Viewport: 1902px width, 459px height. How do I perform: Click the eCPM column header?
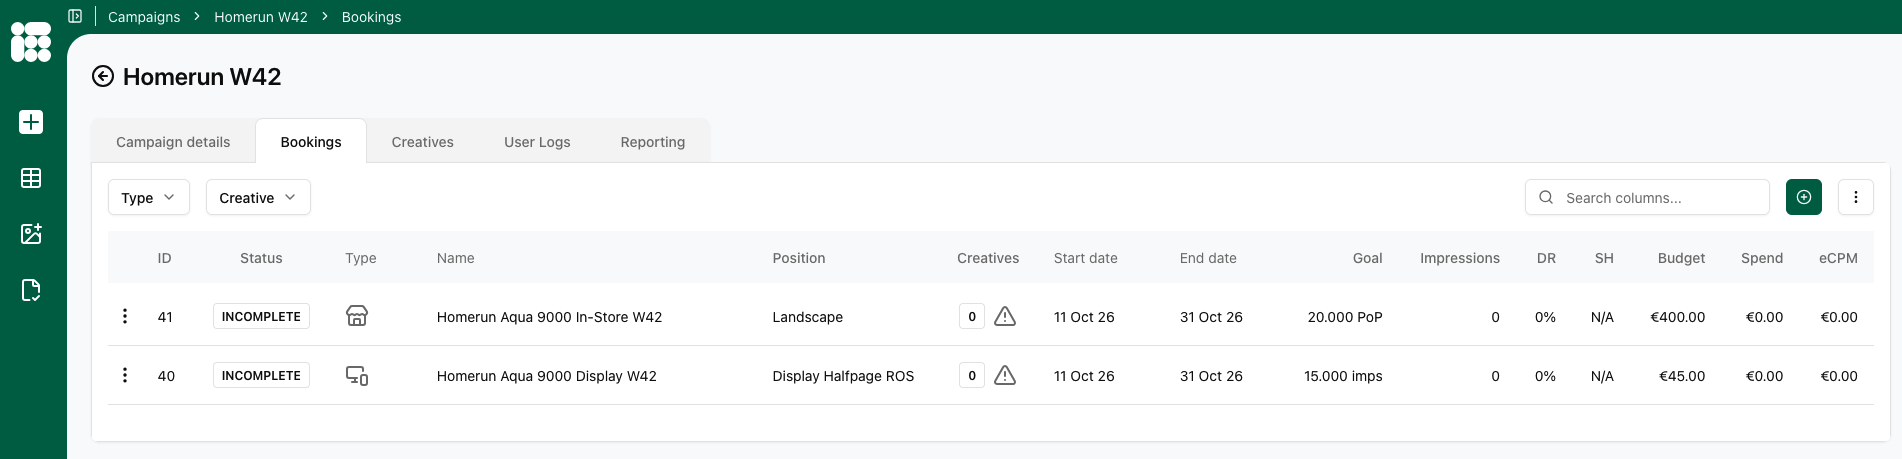click(1838, 258)
